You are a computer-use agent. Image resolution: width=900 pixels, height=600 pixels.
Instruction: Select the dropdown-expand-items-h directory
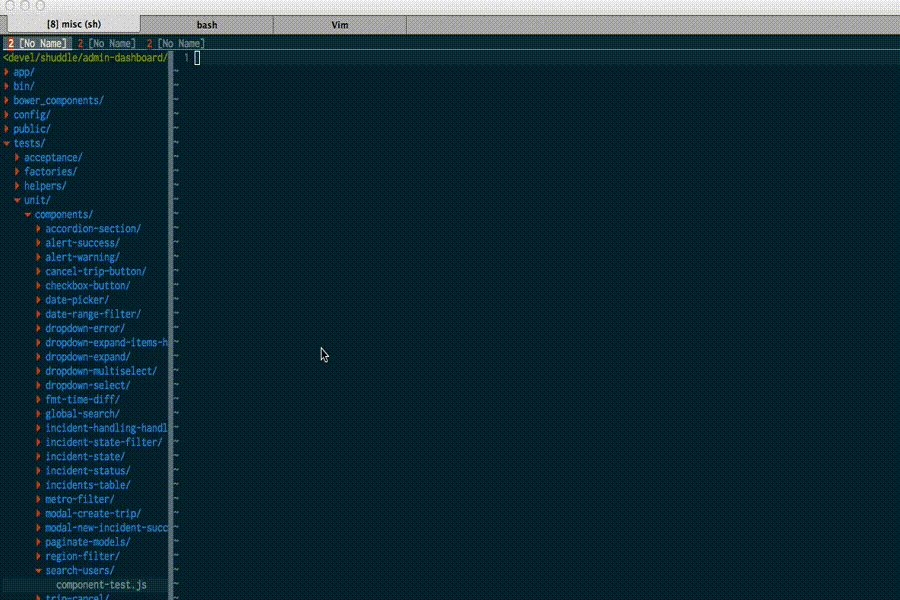pyautogui.click(x=106, y=343)
